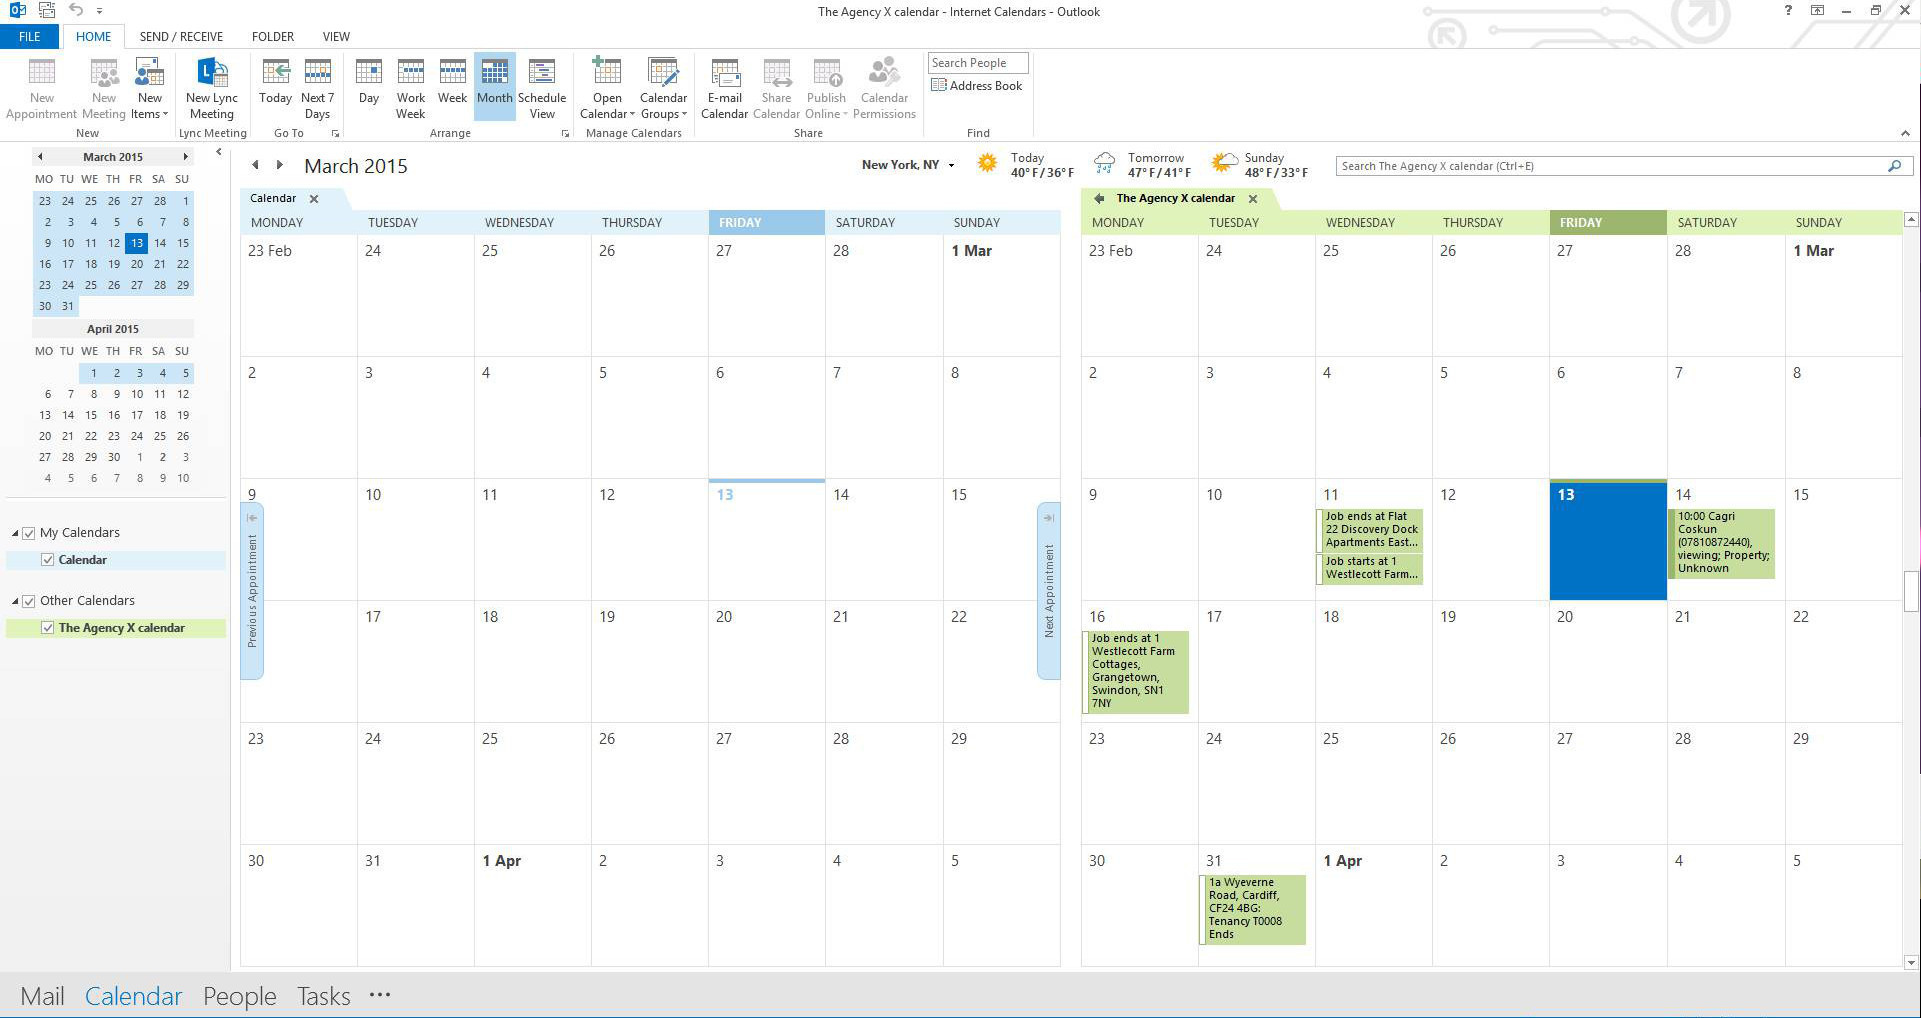
Task: Collapse the folder pane
Action: (x=218, y=152)
